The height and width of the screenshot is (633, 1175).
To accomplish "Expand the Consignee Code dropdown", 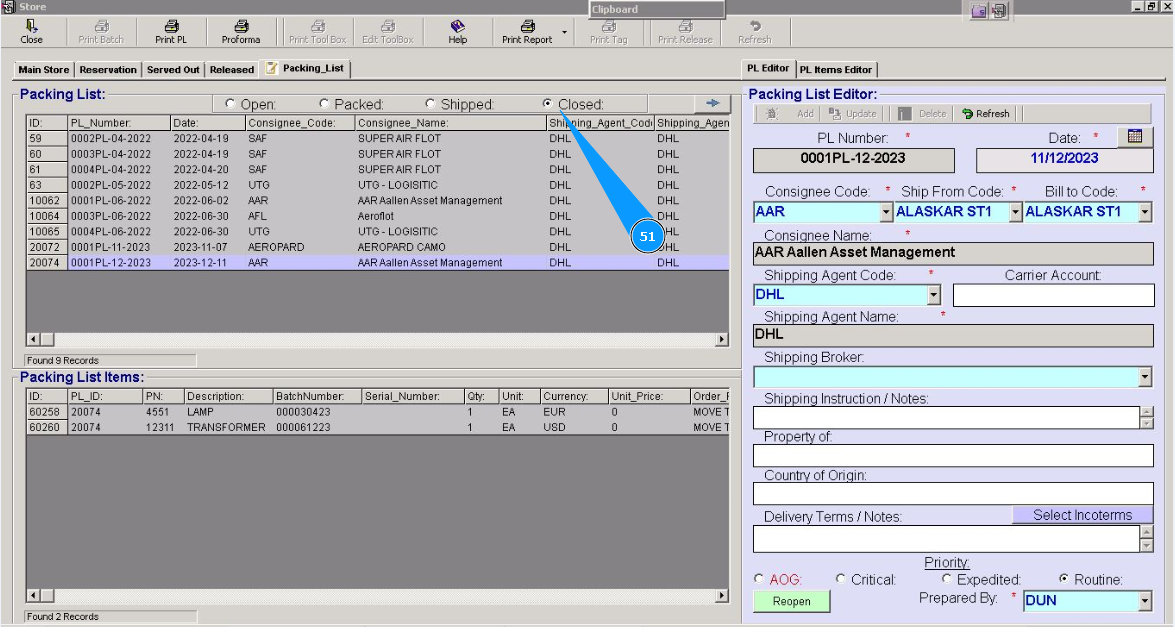I will click(x=885, y=212).
